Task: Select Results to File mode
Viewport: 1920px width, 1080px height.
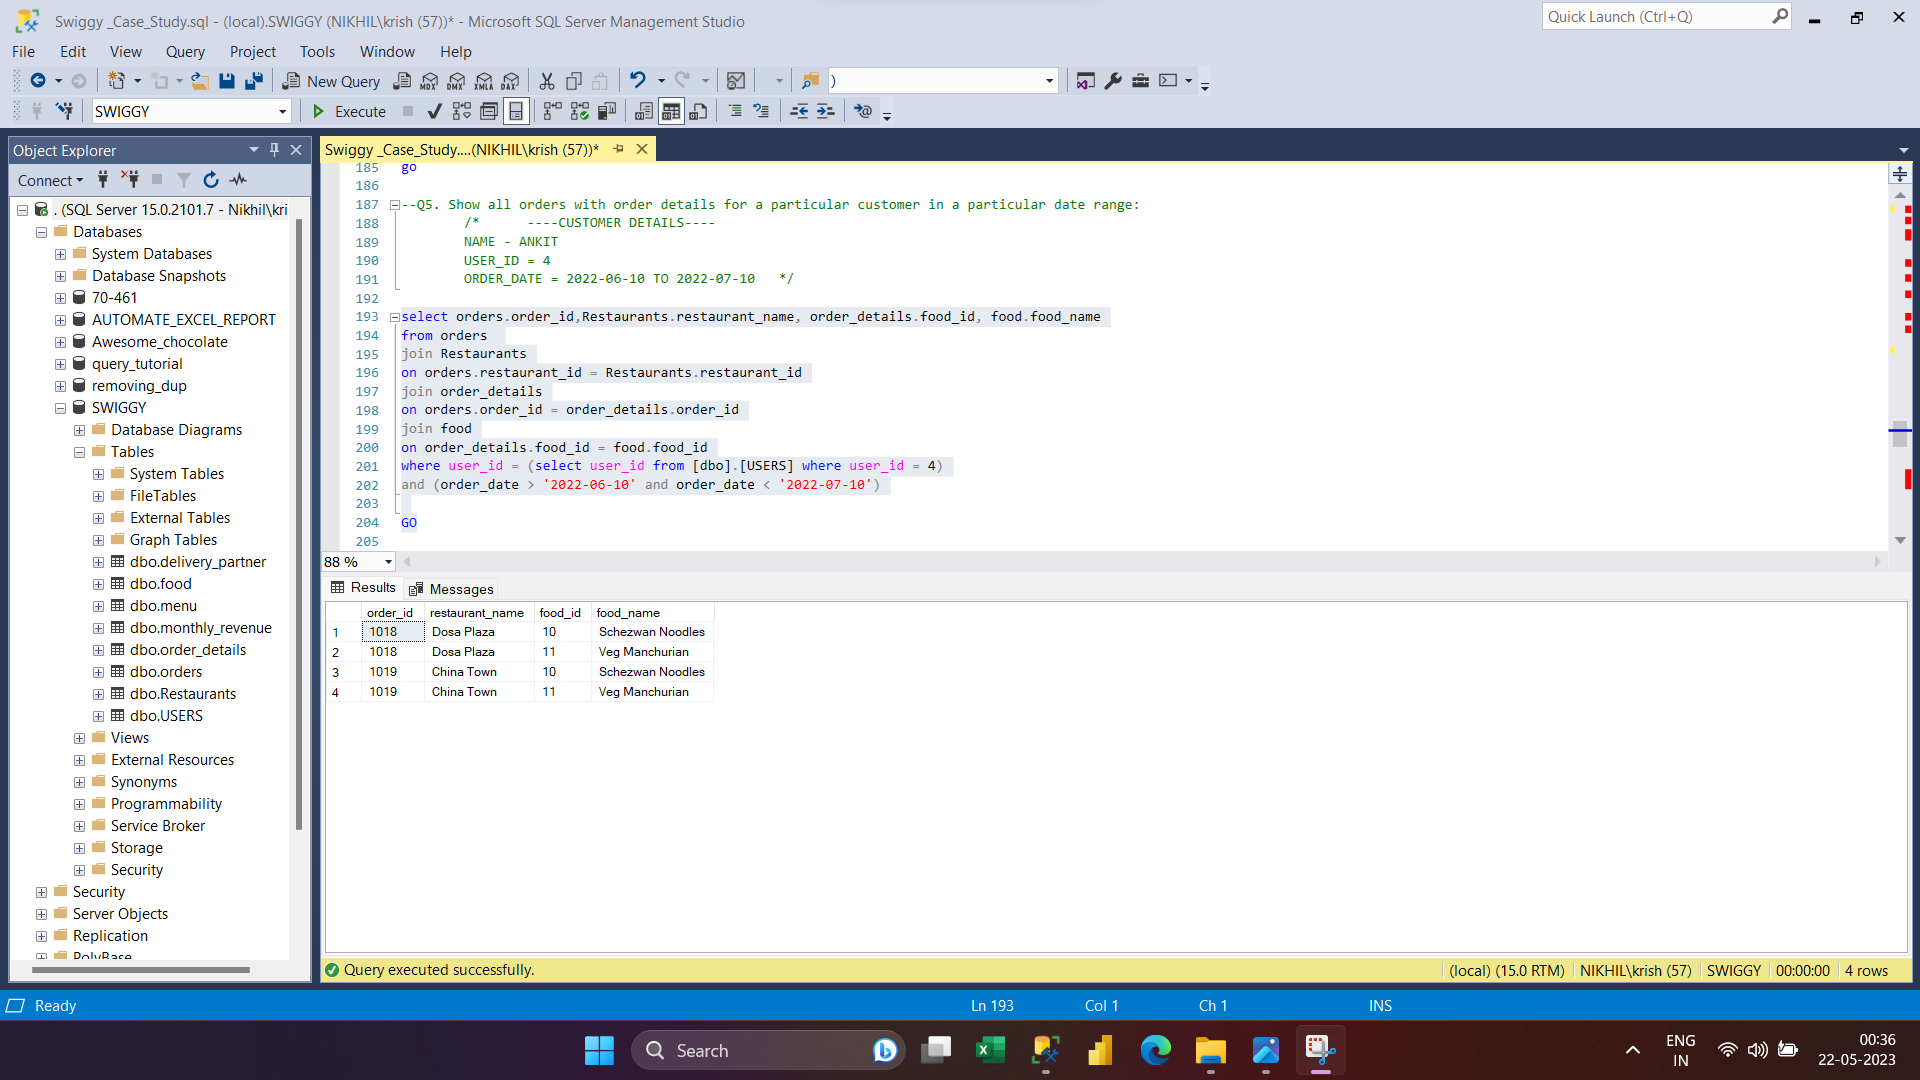Action: click(698, 111)
